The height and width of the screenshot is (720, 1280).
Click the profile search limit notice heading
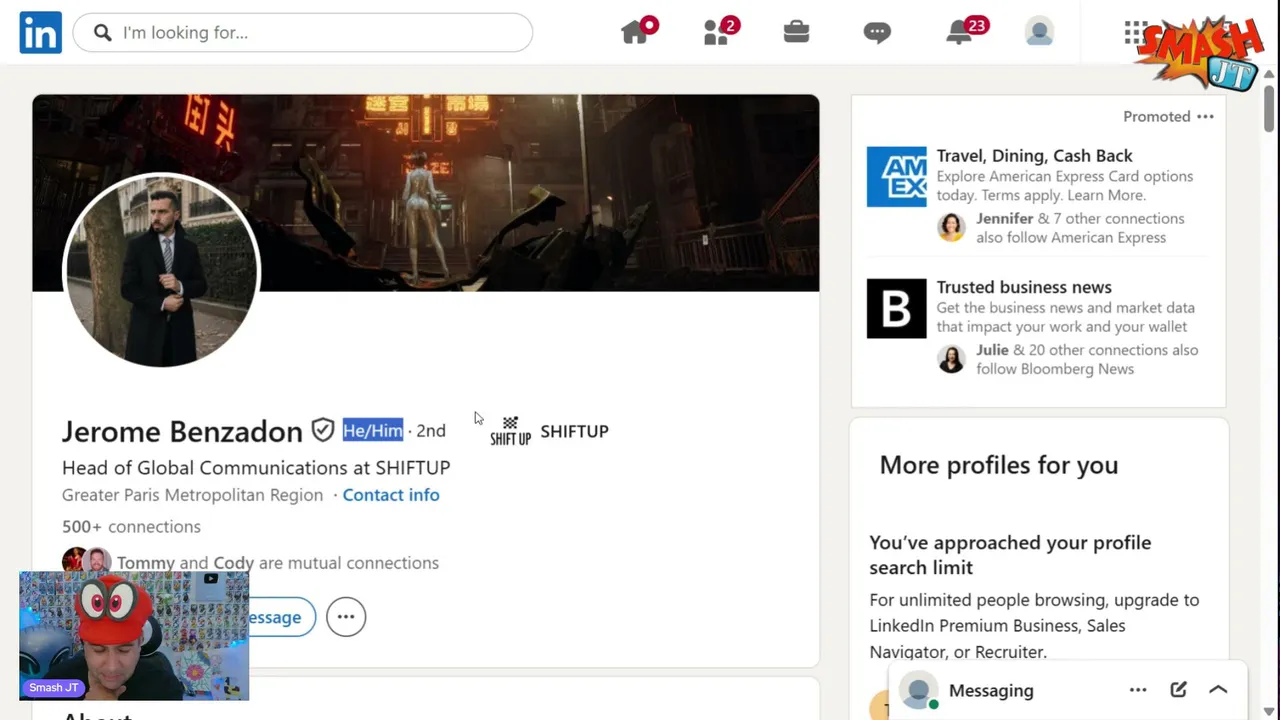tap(1010, 555)
